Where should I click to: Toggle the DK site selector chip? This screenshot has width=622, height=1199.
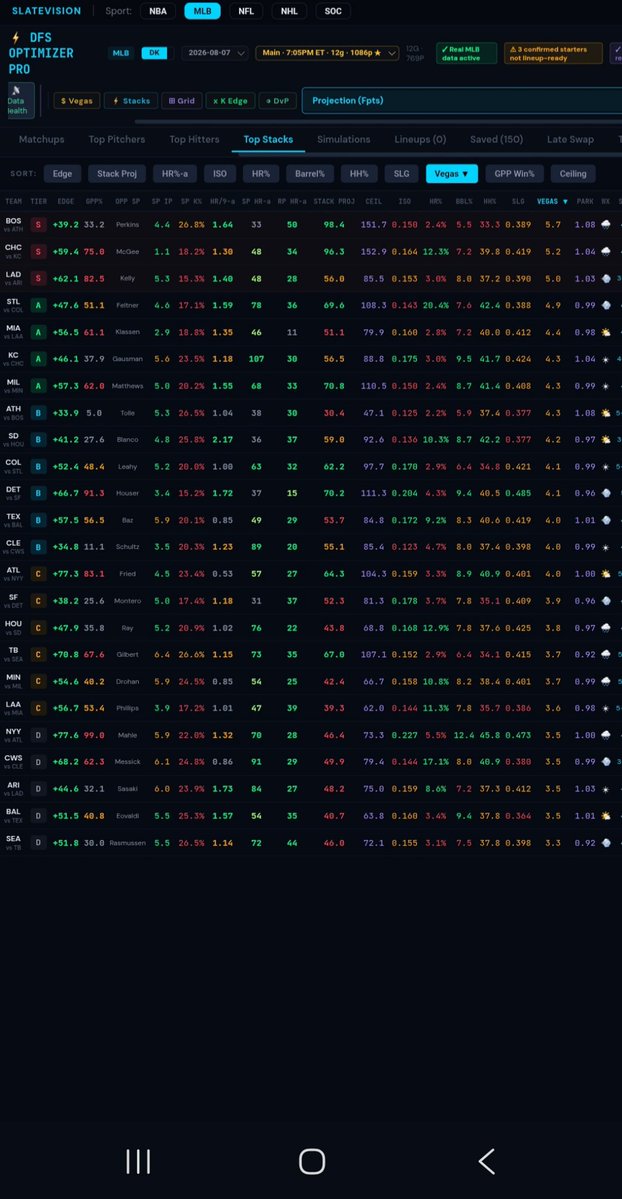(155, 53)
